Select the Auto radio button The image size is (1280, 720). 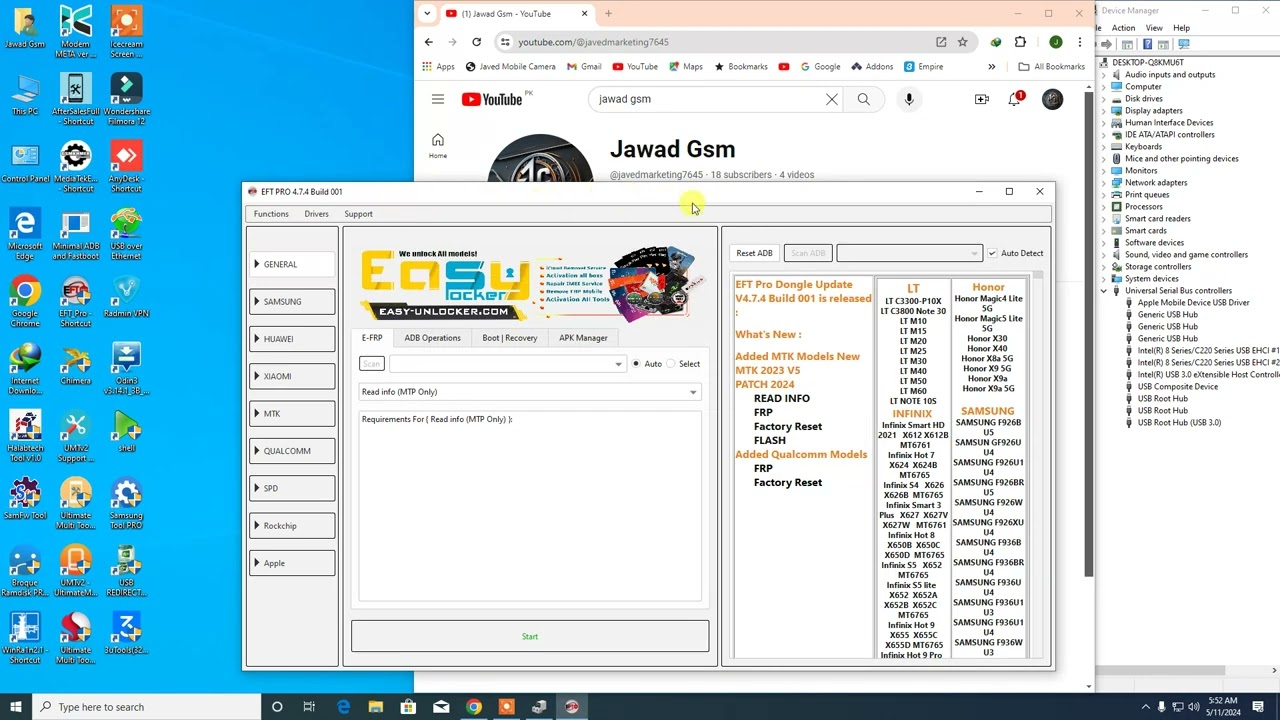(636, 364)
